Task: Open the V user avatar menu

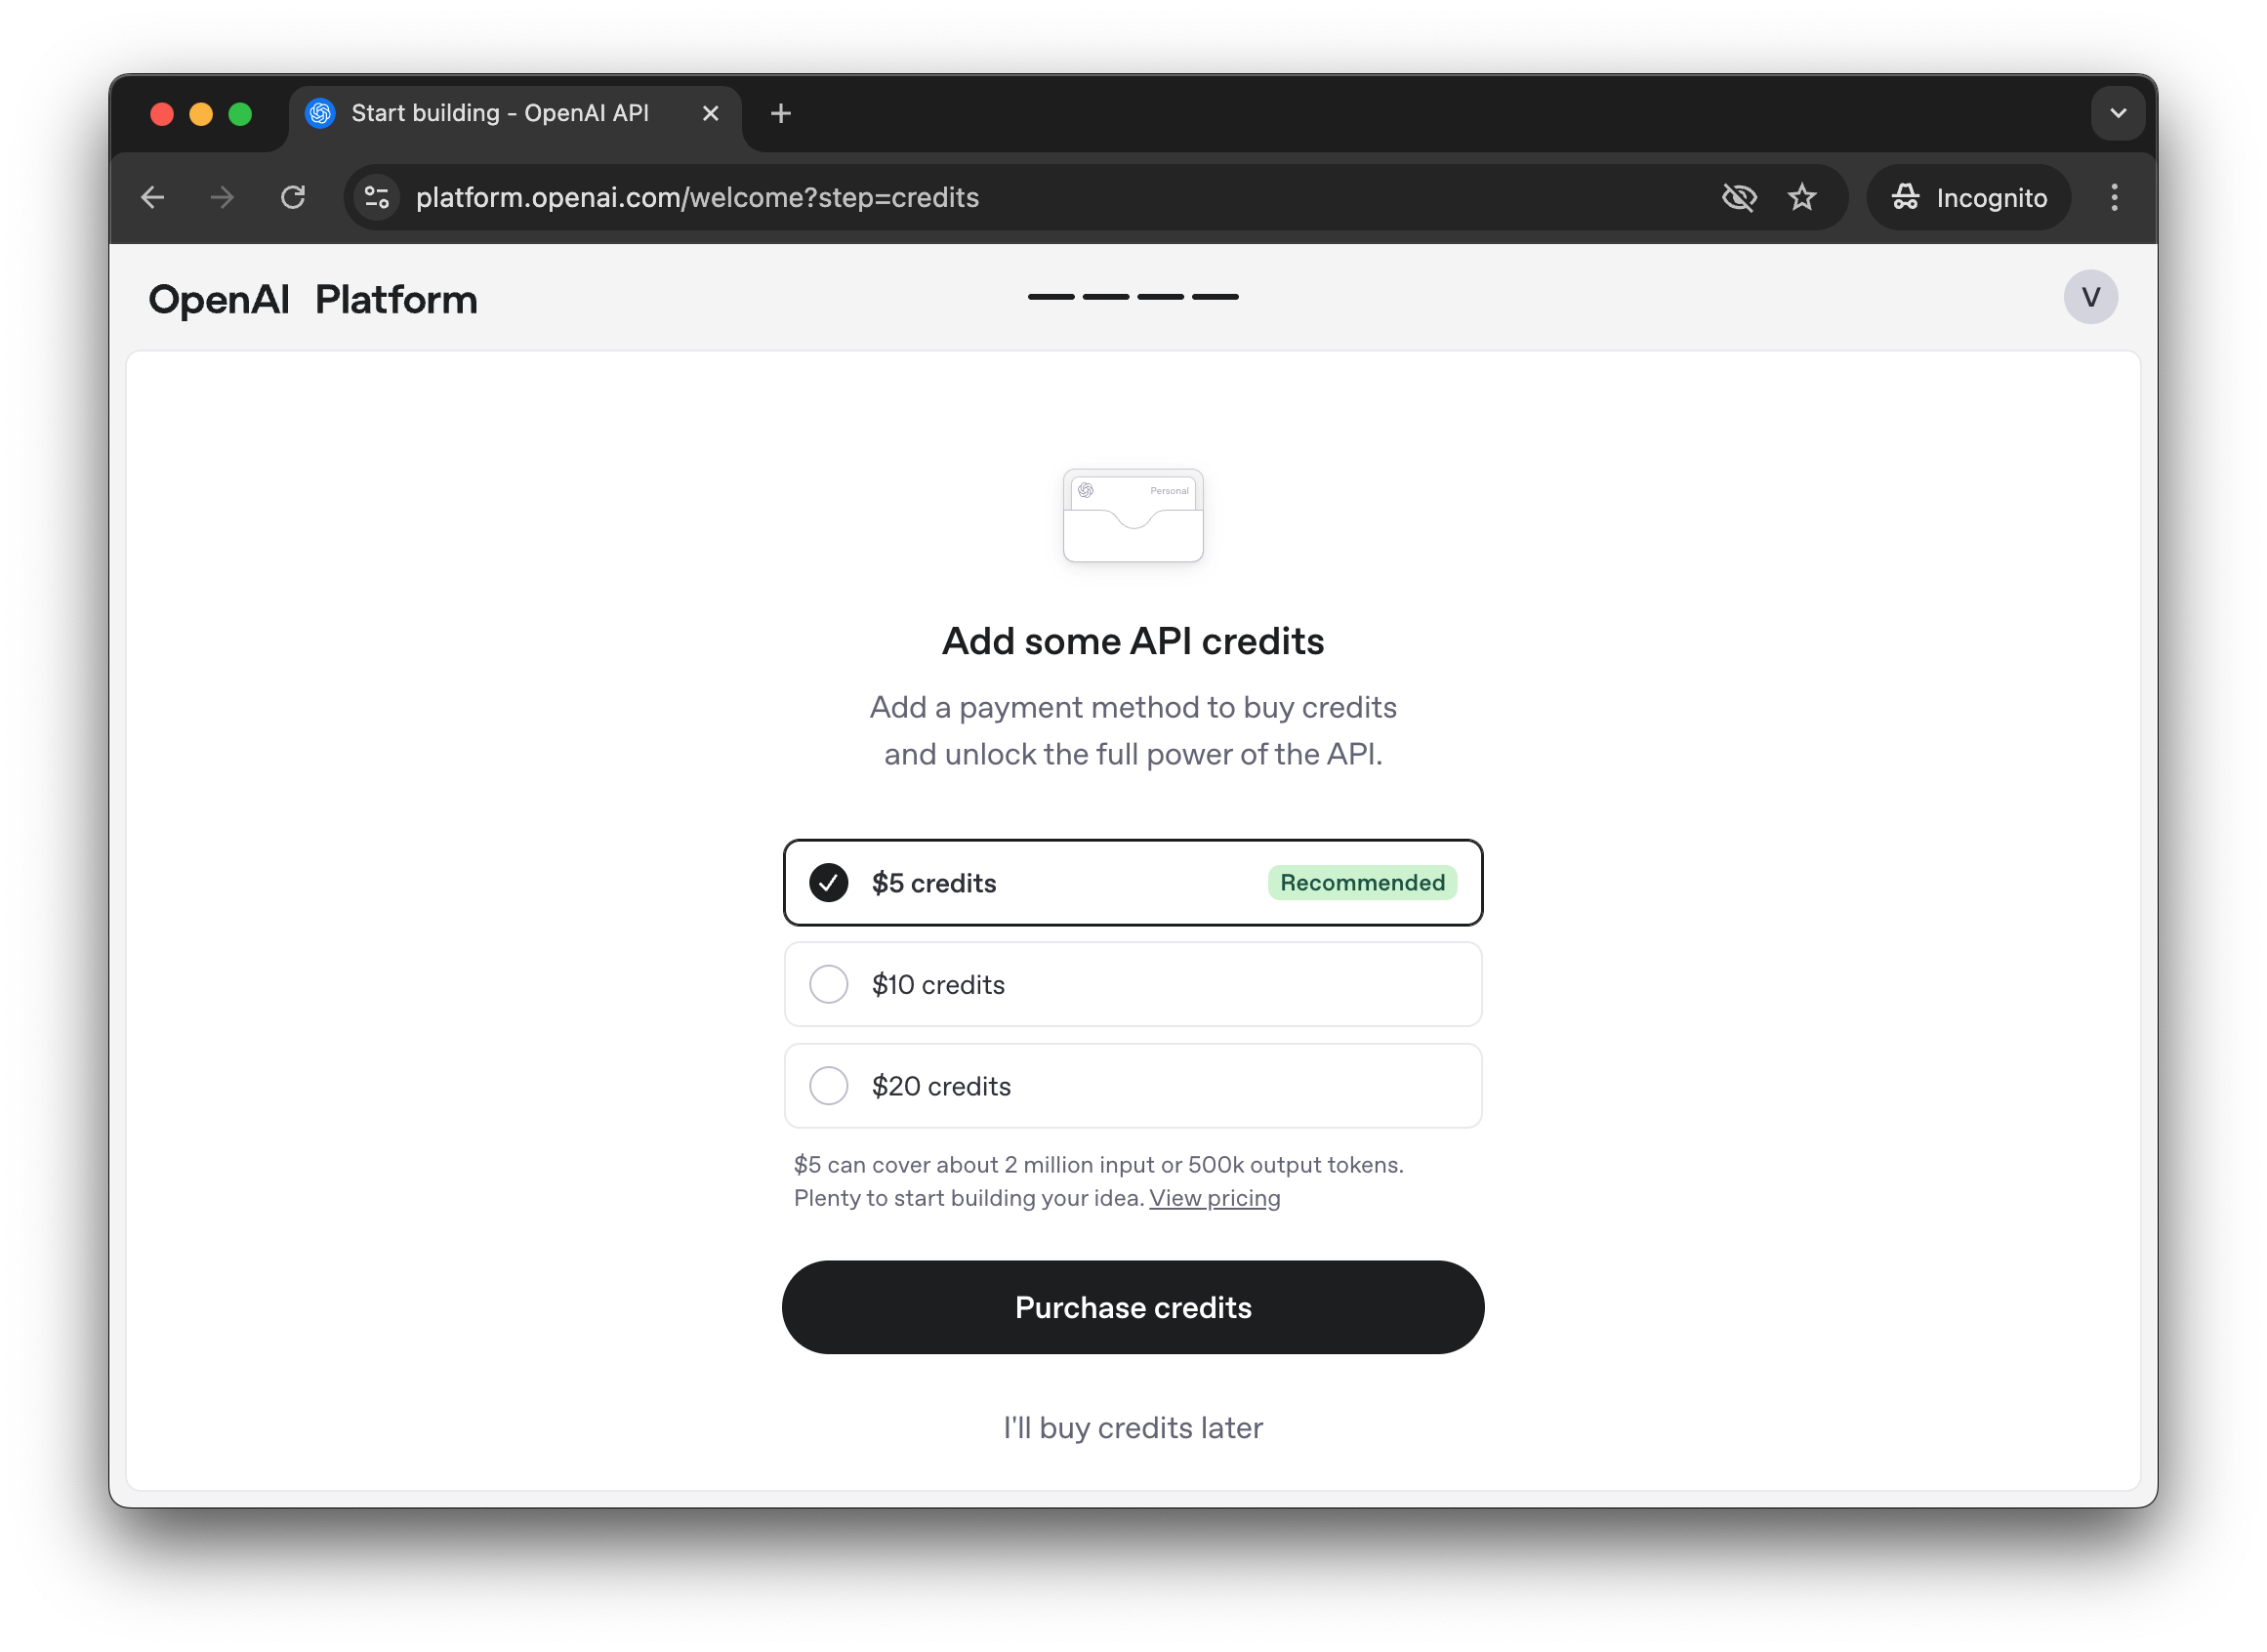Action: click(x=2090, y=297)
